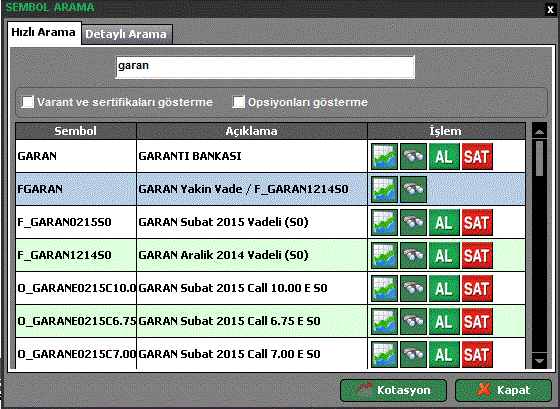This screenshot has height=409, width=560.
Task: Click SAT icon for Call 10.00 option
Action: coord(477,288)
